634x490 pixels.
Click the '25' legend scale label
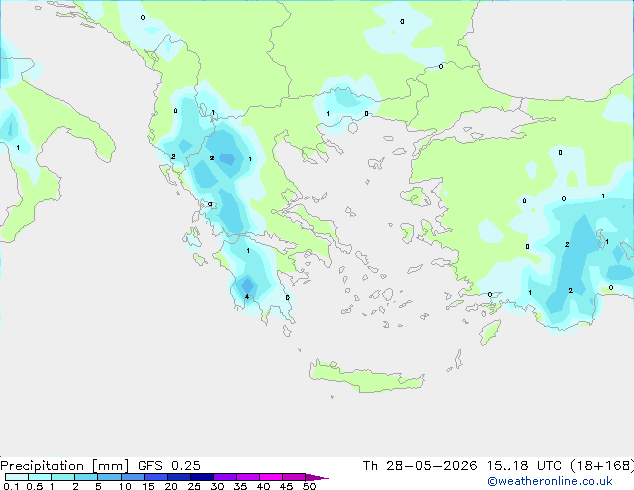[x=194, y=486]
